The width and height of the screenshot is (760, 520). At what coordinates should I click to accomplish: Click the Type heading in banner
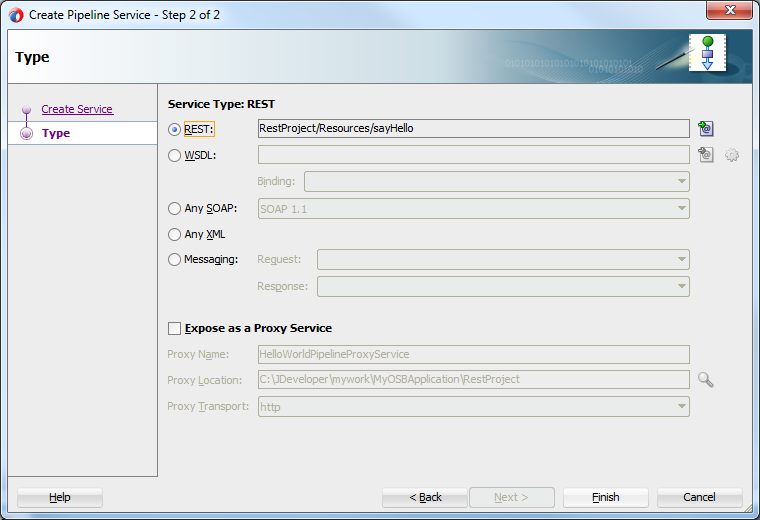(32, 58)
